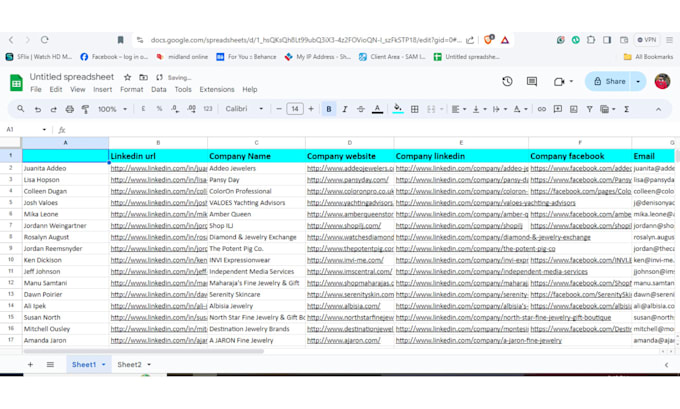Screen dimensions: 680x409
Task: Open version history clock icon
Action: click(507, 81)
